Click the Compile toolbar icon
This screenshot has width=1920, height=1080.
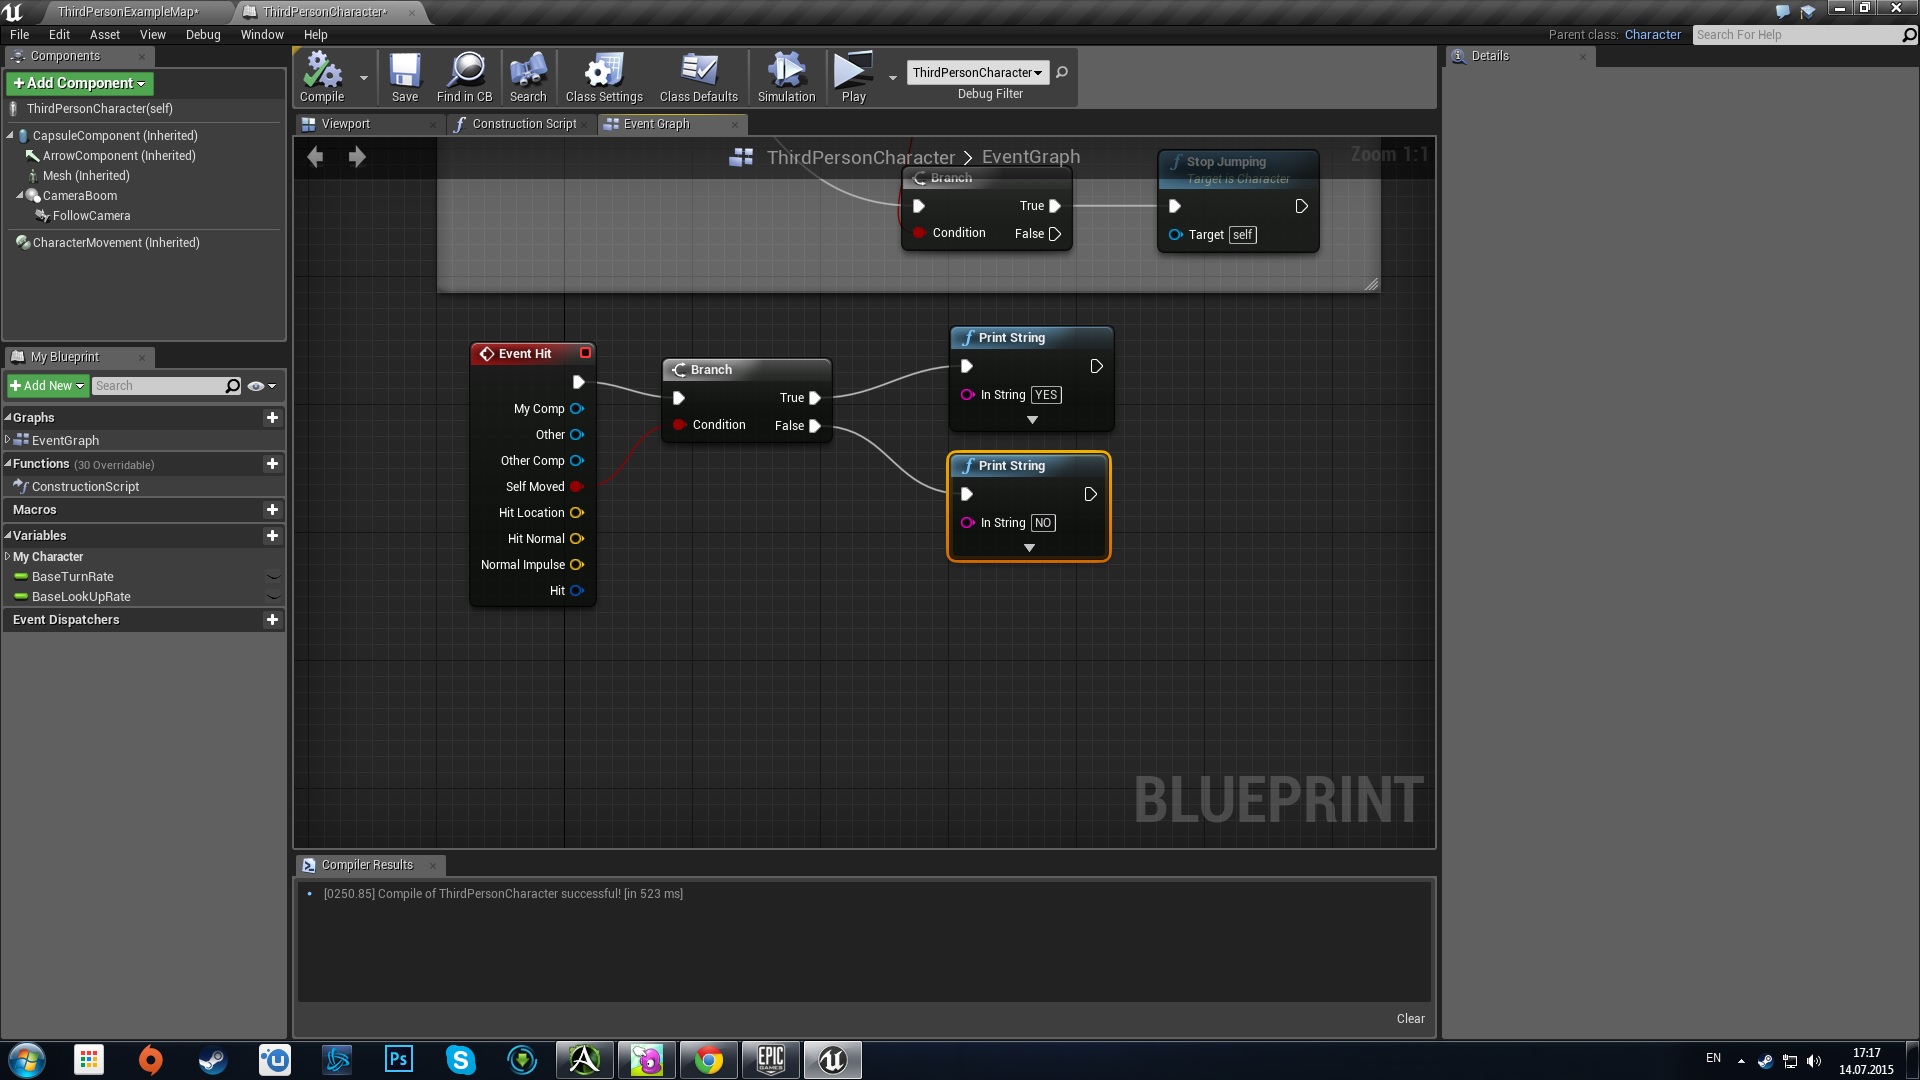tap(322, 77)
